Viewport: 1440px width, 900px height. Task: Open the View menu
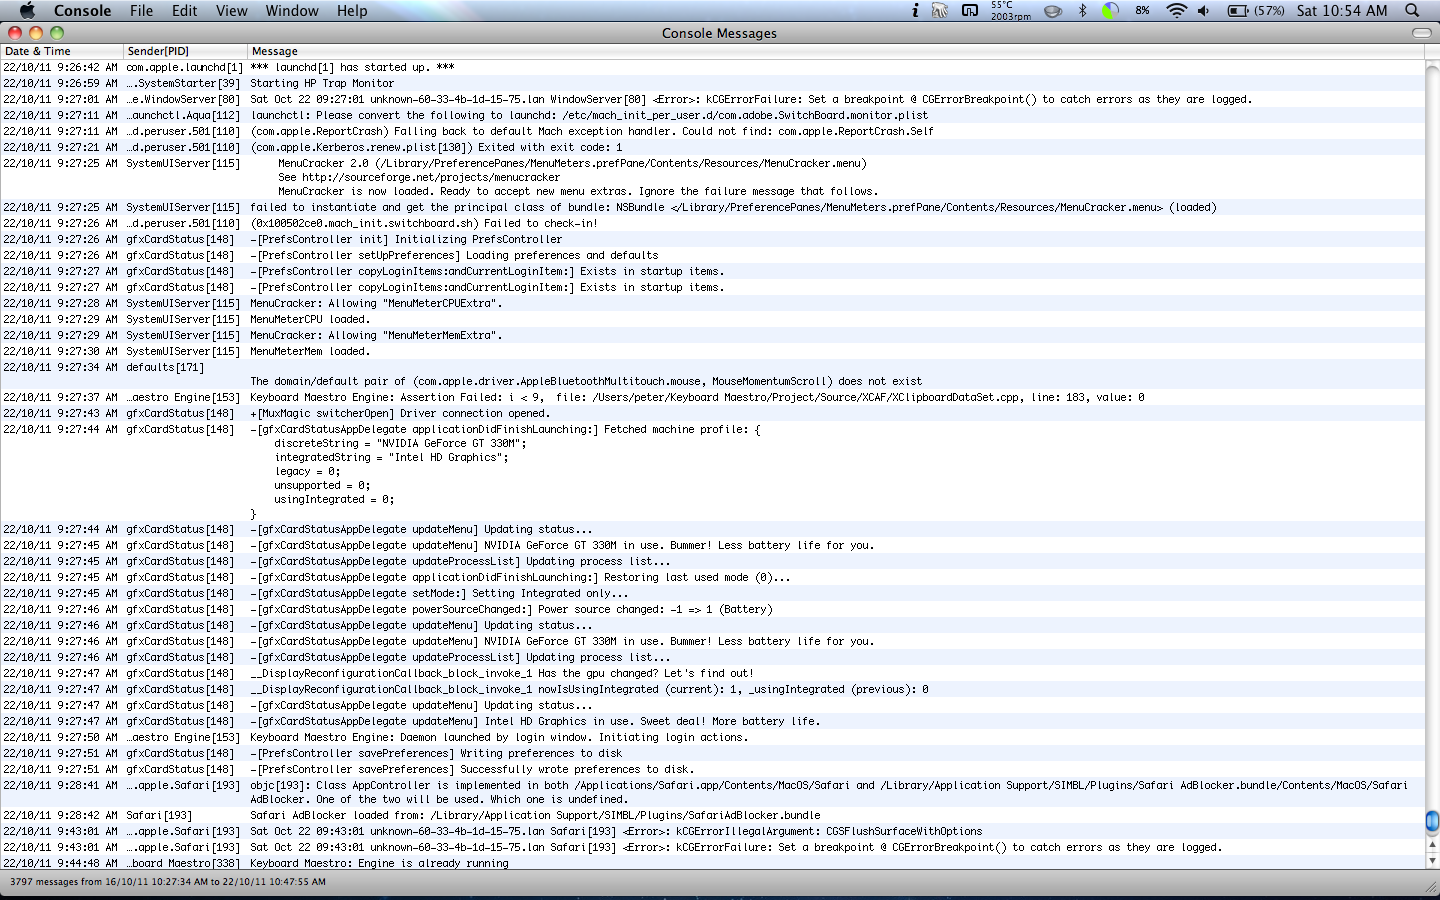click(x=231, y=11)
